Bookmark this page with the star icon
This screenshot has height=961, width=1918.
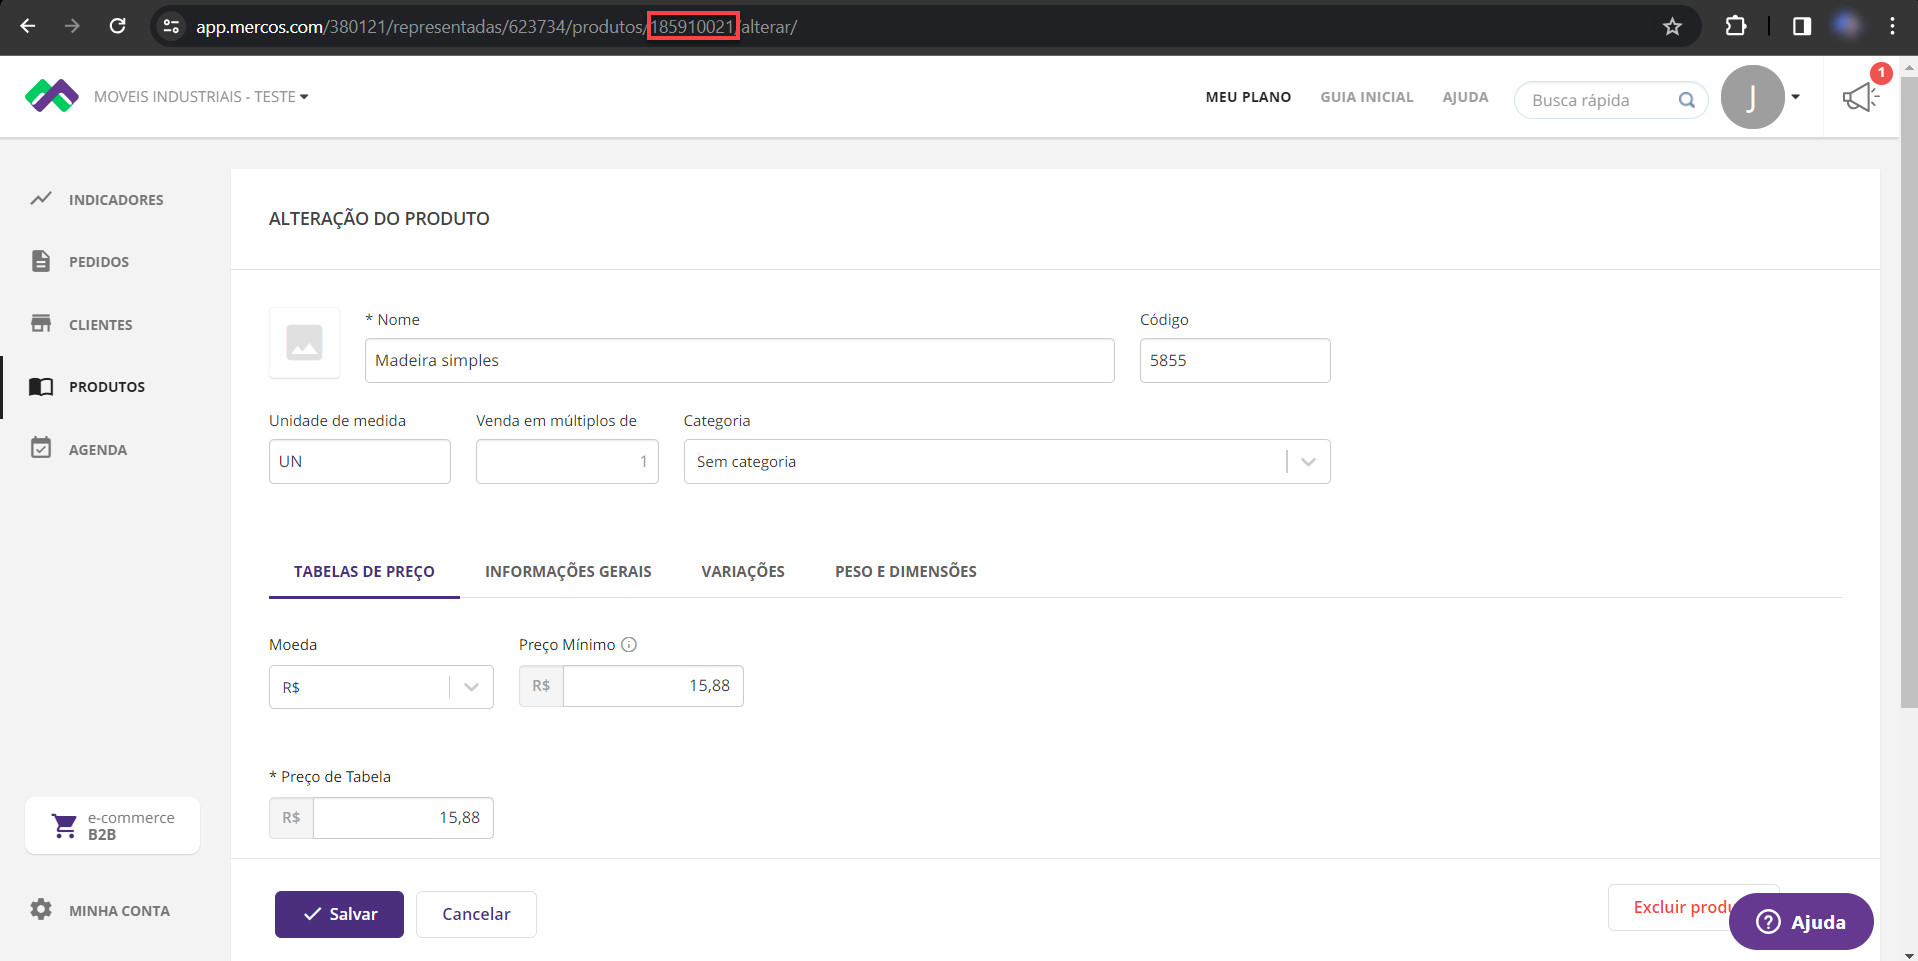[x=1672, y=27]
